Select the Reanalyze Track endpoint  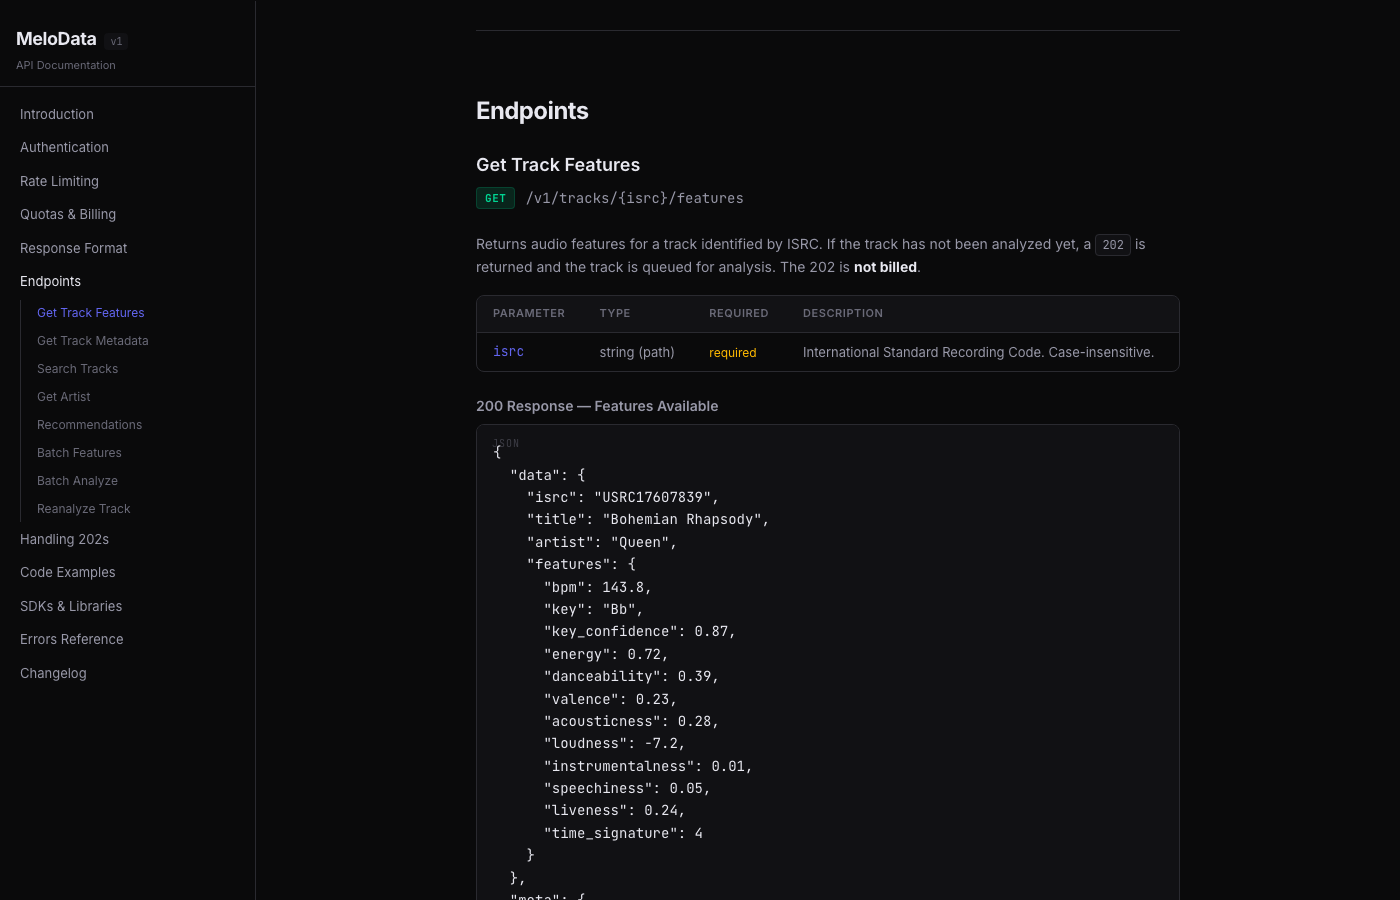point(83,508)
